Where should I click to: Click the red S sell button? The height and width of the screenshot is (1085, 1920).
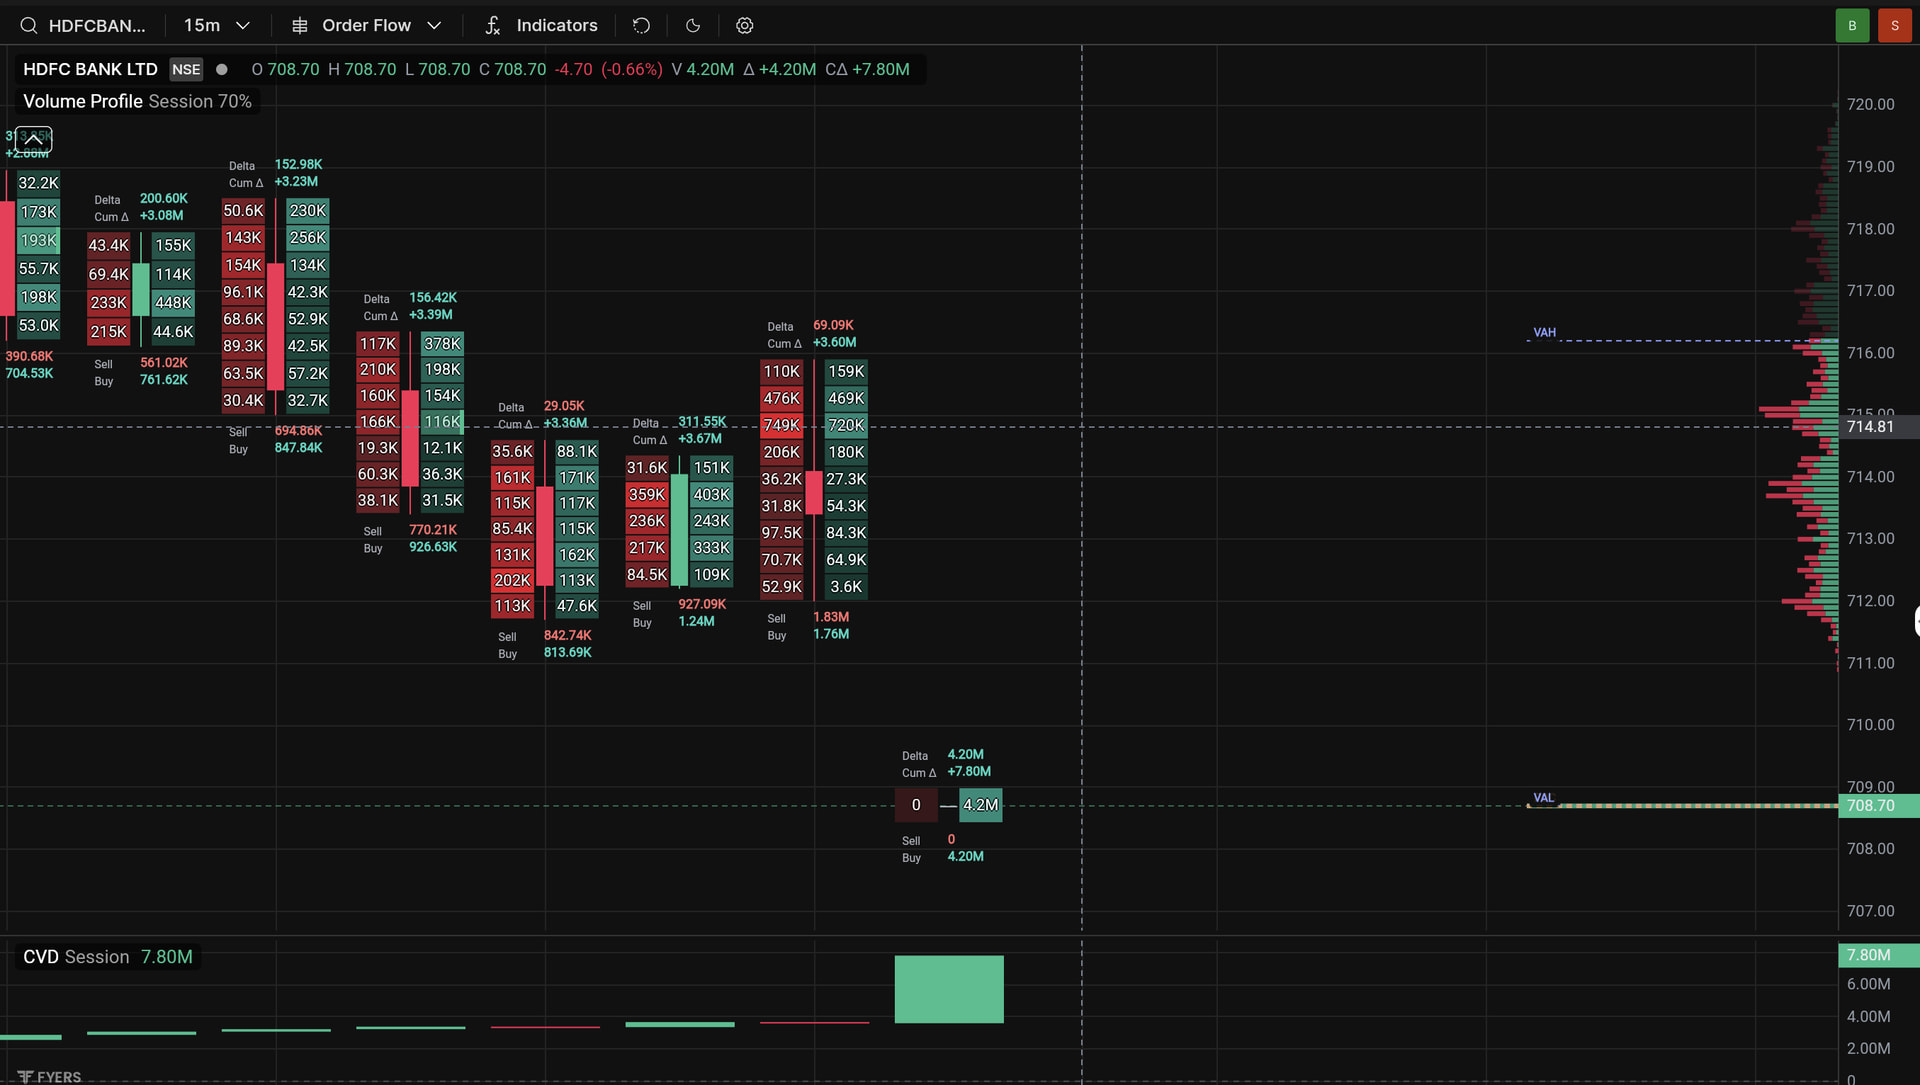point(1894,26)
